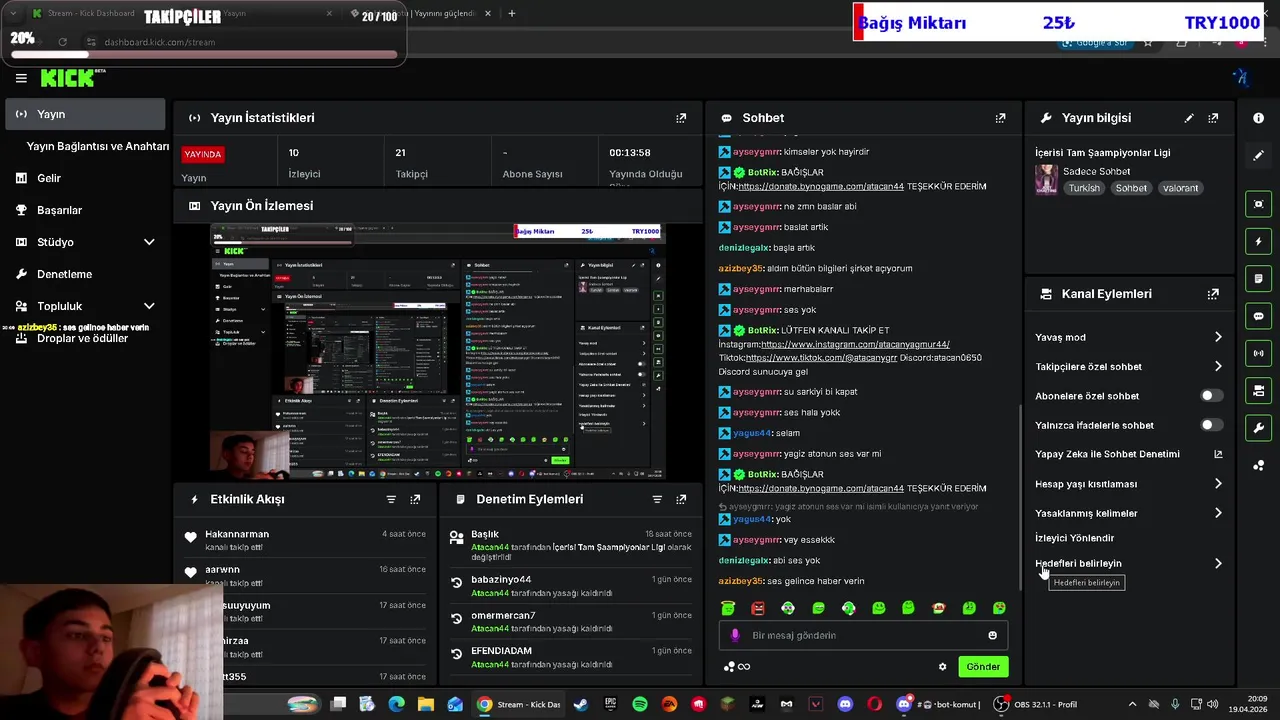Click the angry red face emote
This screenshot has height=720, width=1280.
click(x=758, y=608)
